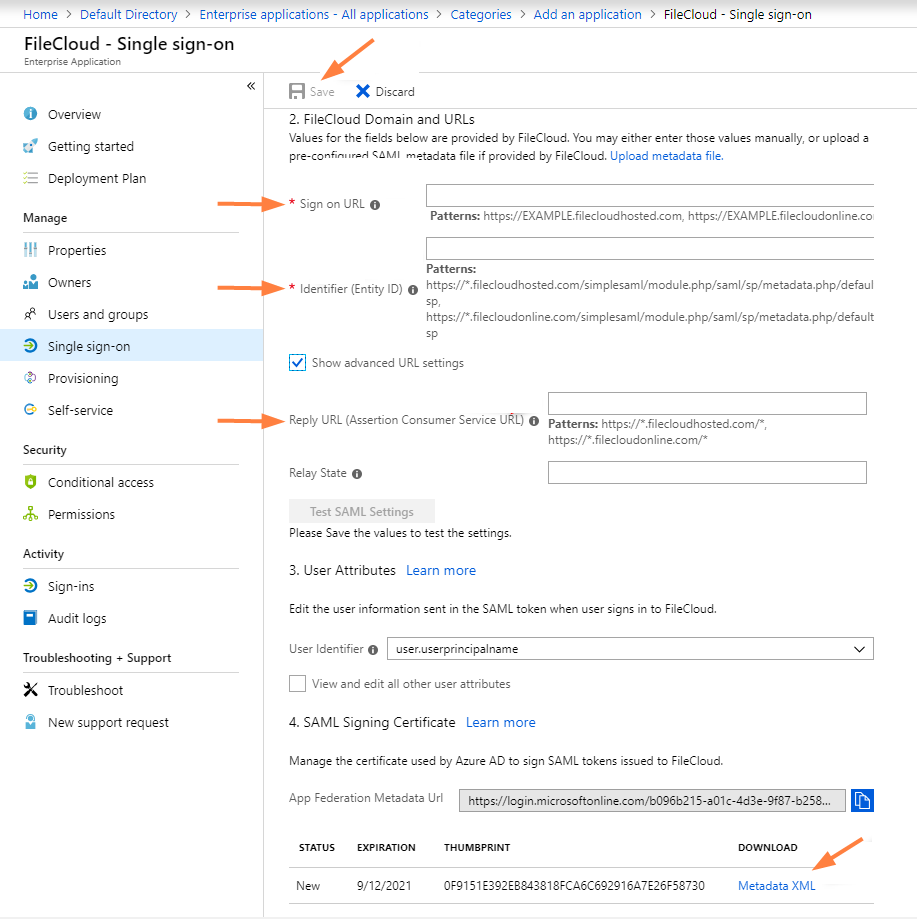
Task: Click the Discard X icon
Action: [x=363, y=91]
